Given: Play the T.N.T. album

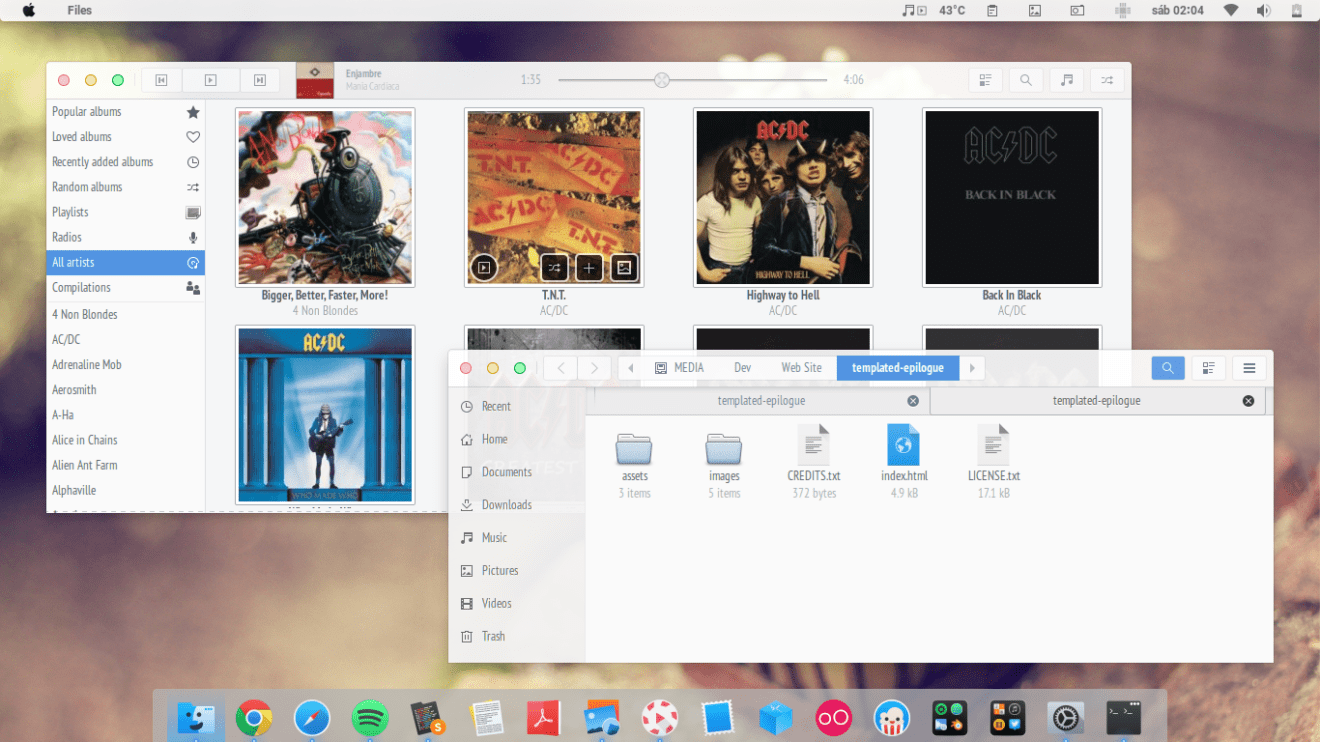Looking at the screenshot, I should (x=483, y=267).
